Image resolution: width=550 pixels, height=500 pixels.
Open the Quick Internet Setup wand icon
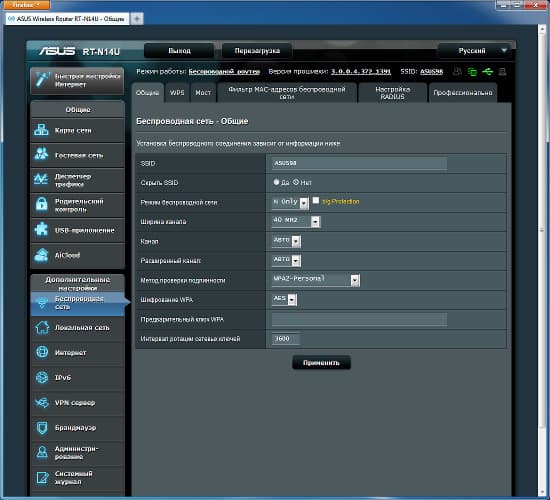tap(42, 80)
